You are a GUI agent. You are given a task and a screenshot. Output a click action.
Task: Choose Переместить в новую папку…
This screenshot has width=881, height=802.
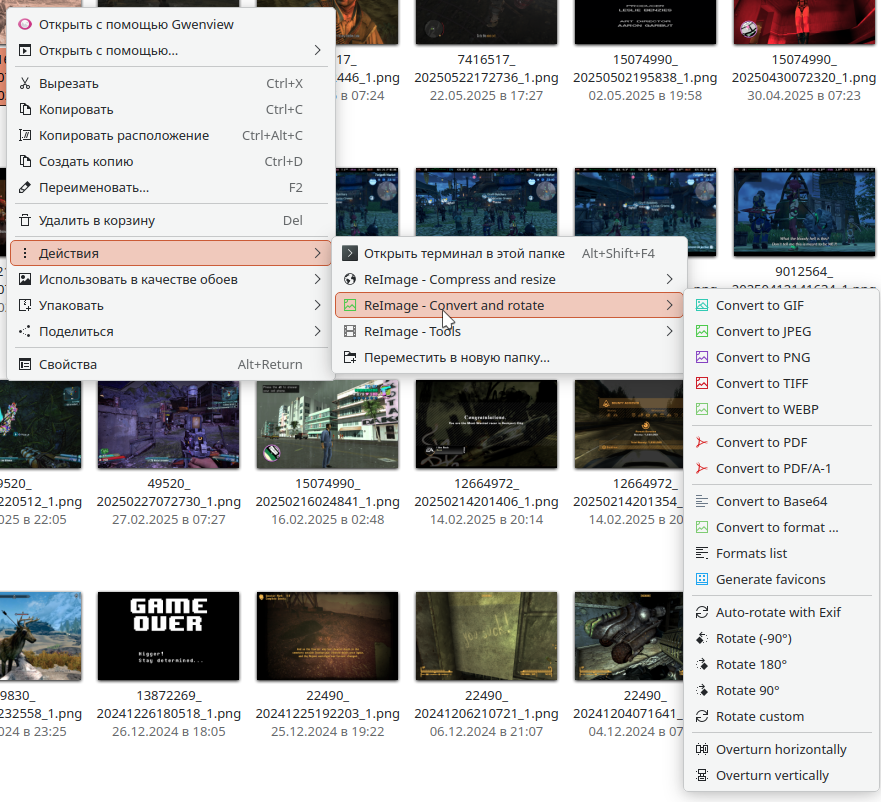click(509, 357)
